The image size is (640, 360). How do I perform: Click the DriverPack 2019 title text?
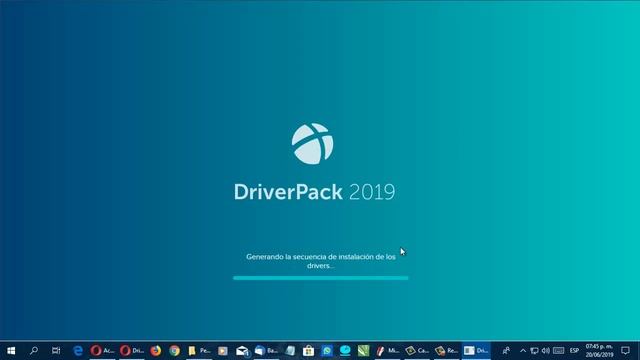pyautogui.click(x=314, y=192)
